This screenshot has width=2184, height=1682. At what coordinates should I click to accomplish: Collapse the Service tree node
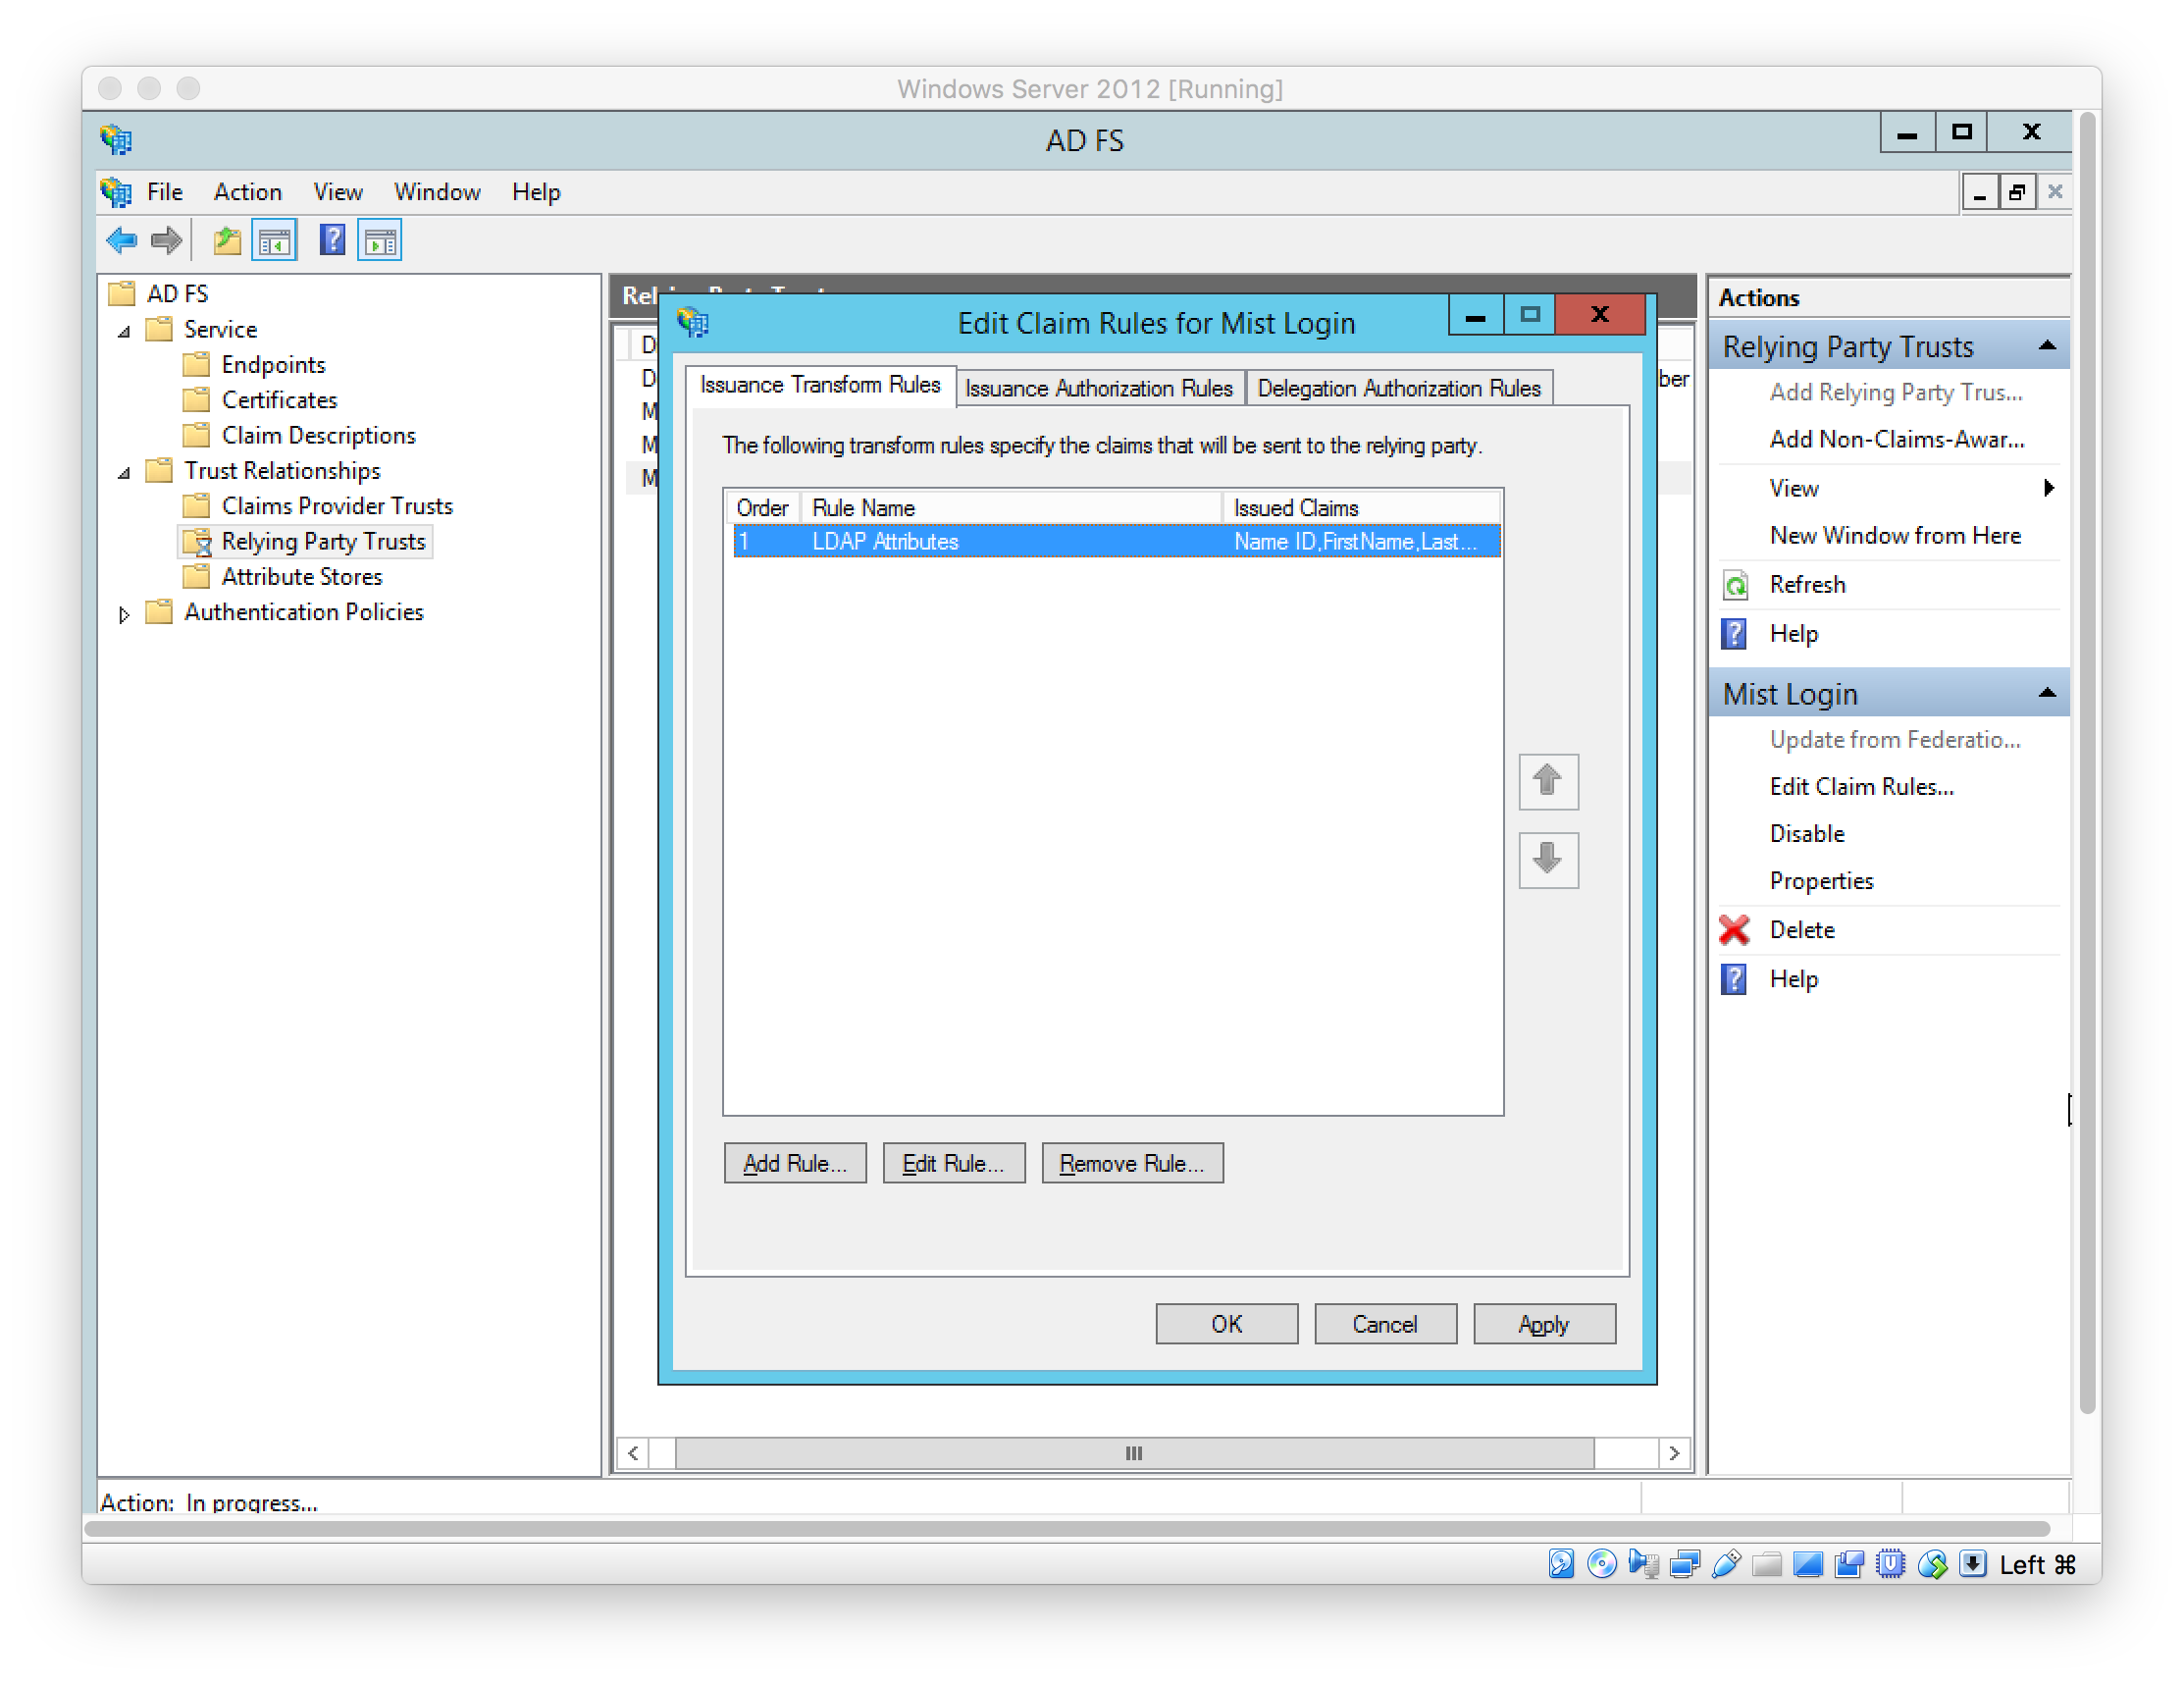pyautogui.click(x=124, y=330)
